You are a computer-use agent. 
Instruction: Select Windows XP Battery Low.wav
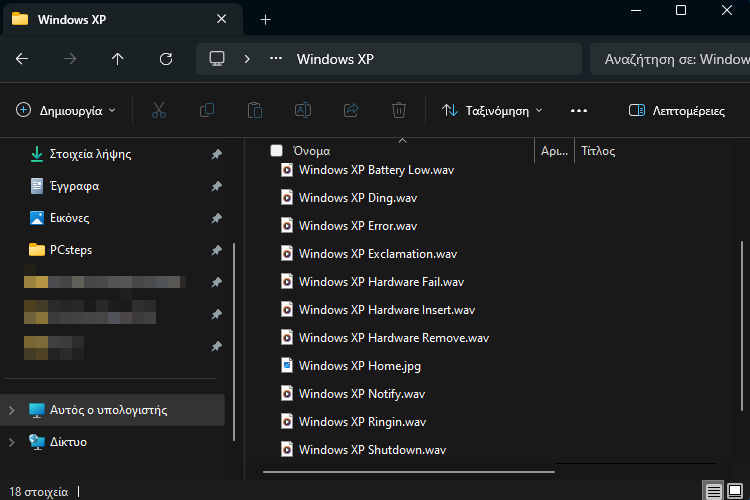pos(376,170)
